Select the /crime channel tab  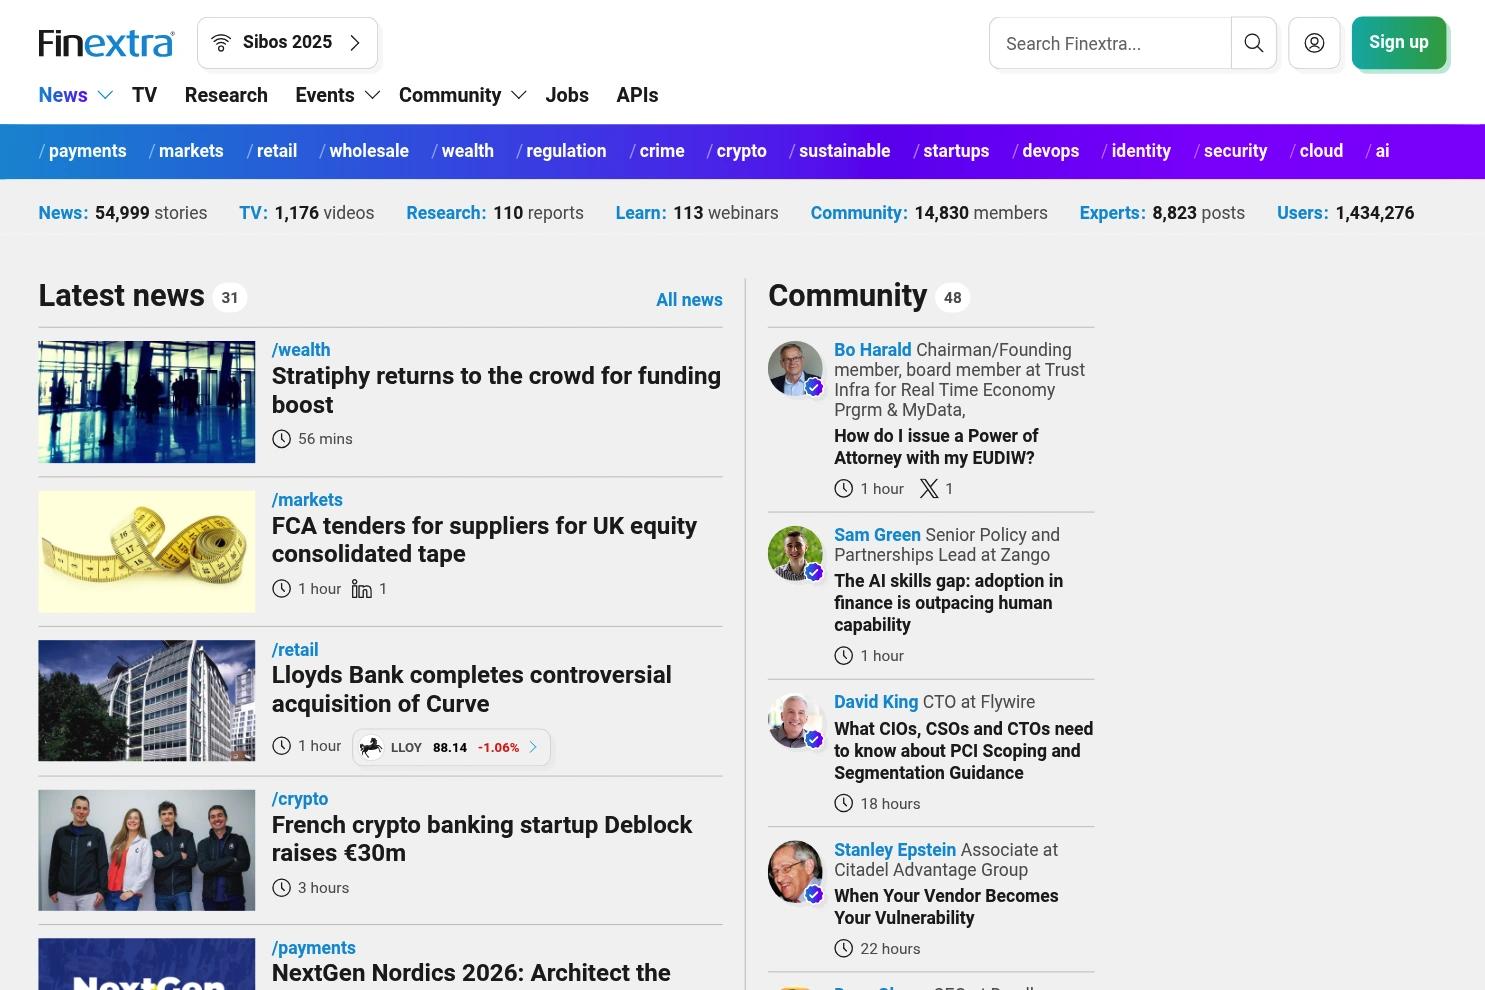pyautogui.click(x=657, y=151)
